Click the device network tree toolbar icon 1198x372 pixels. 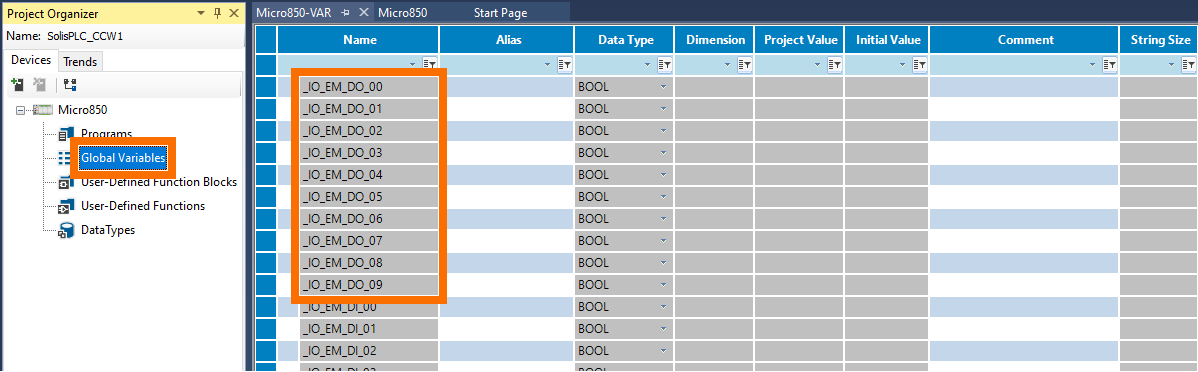[x=69, y=84]
